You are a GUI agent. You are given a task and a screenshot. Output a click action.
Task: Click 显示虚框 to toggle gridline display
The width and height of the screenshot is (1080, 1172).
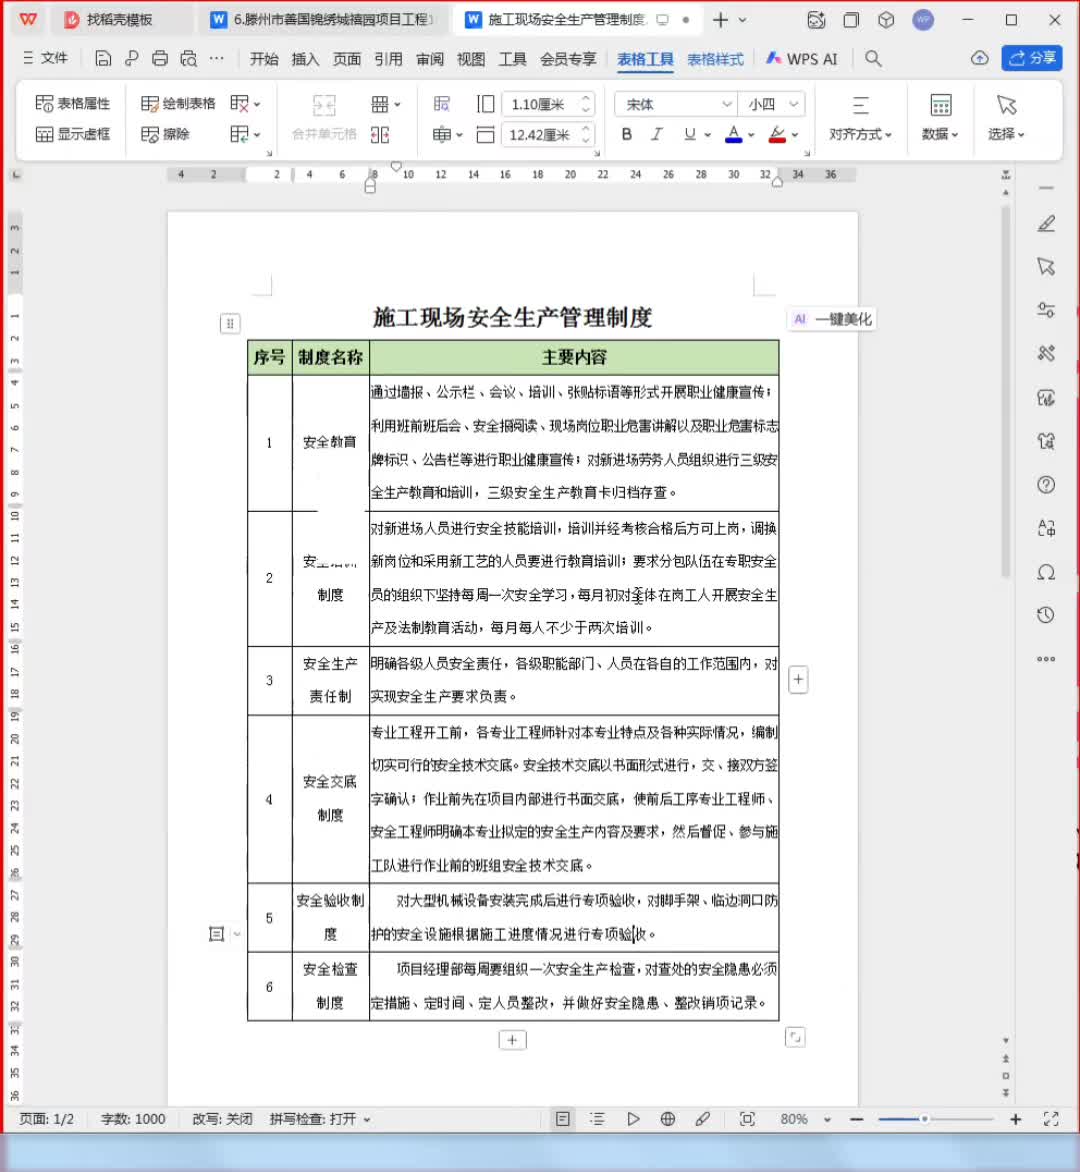tap(75, 134)
